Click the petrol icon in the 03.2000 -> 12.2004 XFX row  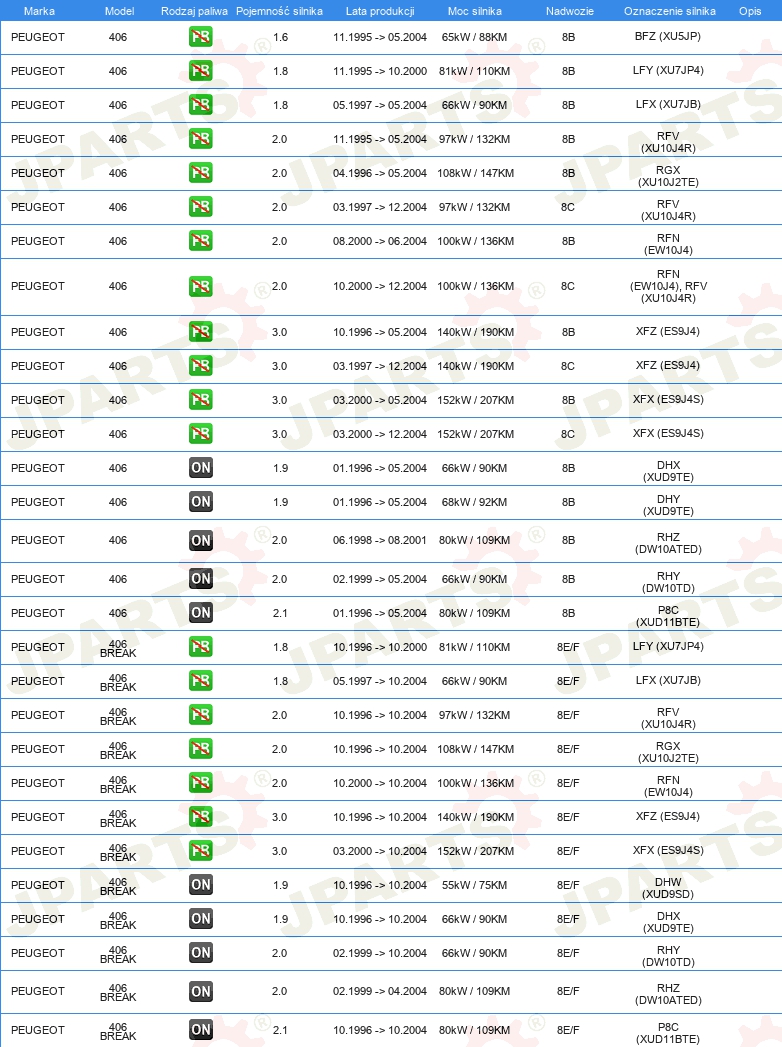[x=200, y=434]
